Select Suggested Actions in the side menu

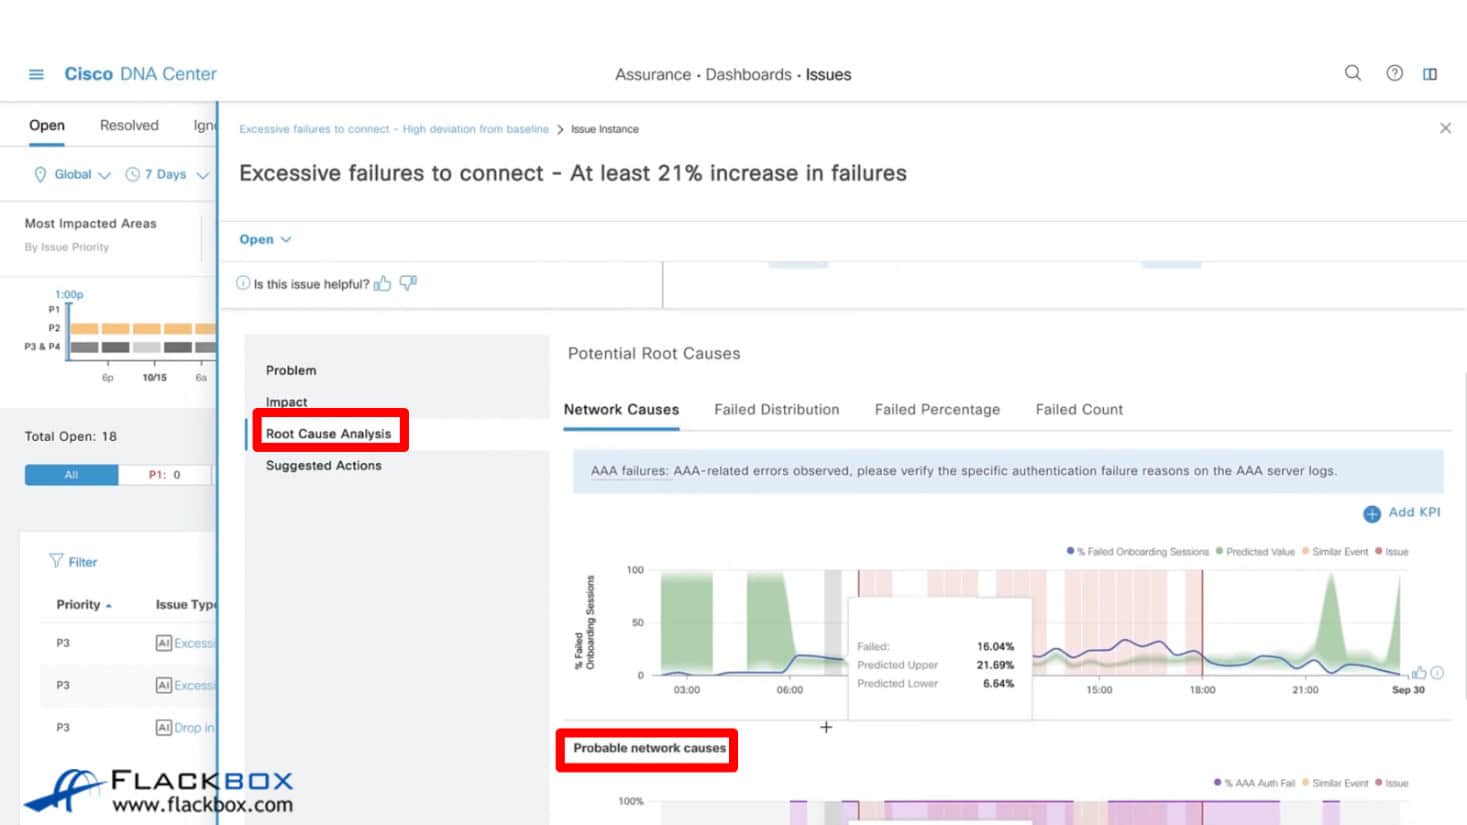323,465
